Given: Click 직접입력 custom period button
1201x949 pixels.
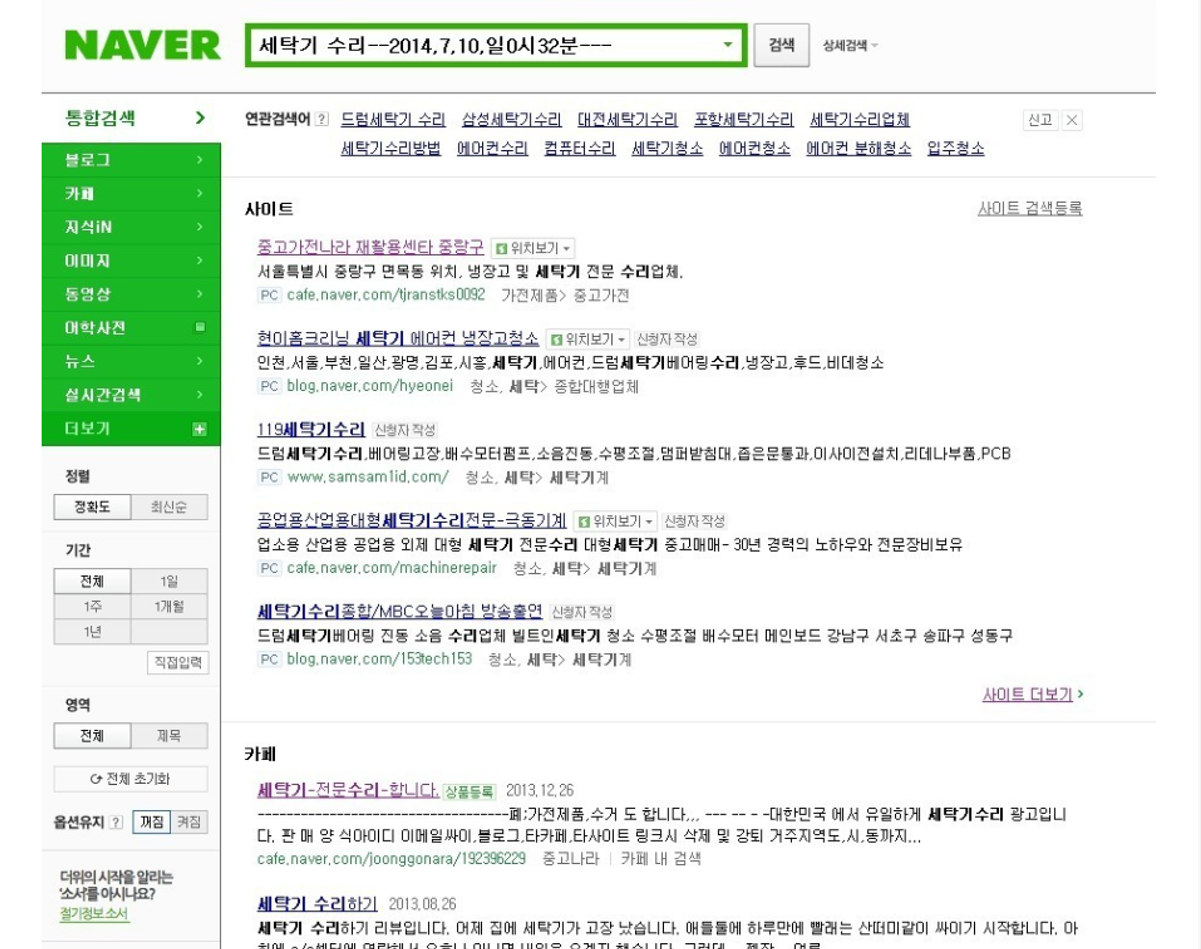Looking at the screenshot, I should pyautogui.click(x=178, y=662).
